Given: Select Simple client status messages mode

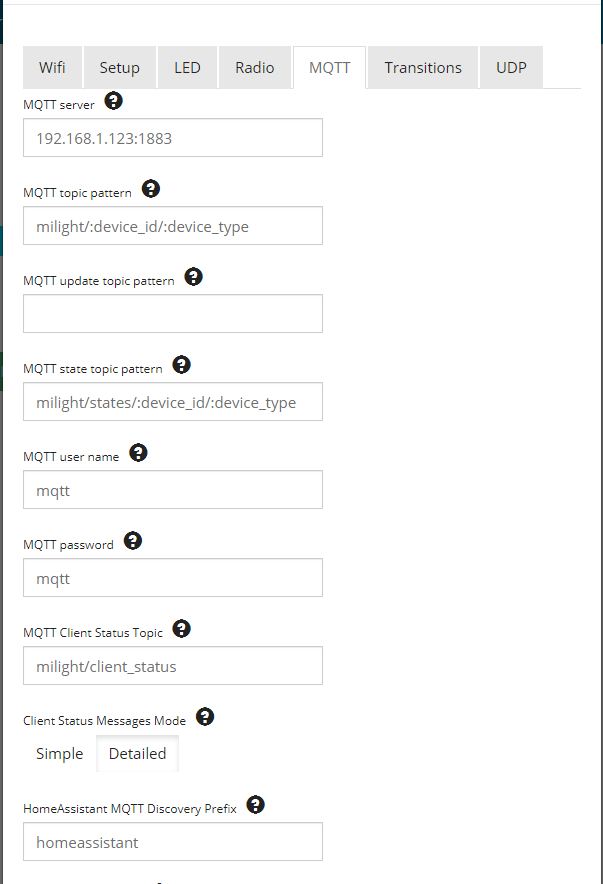Looking at the screenshot, I should tap(59, 753).
